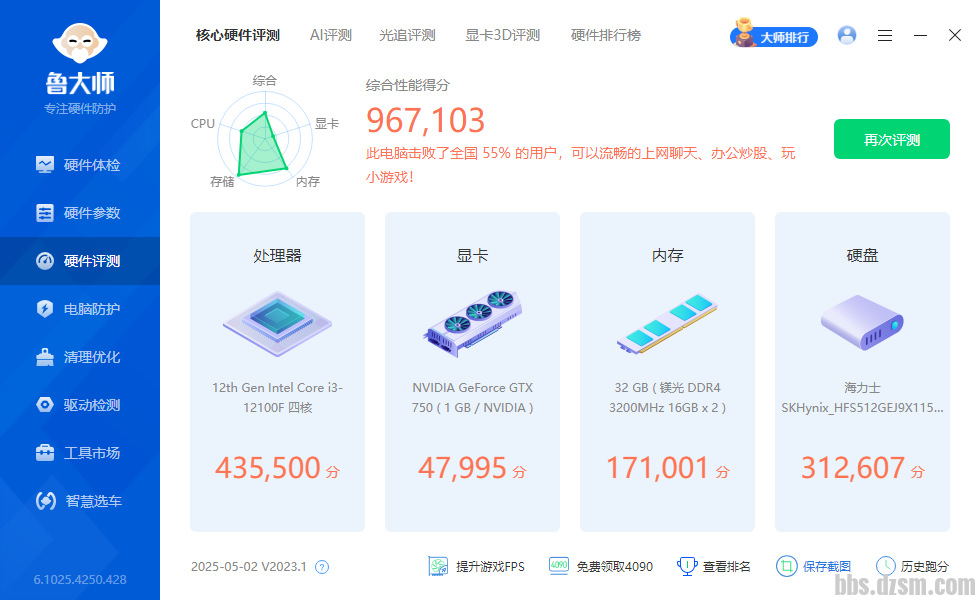Image resolution: width=980 pixels, height=600 pixels.
Task: Click the version info help icon
Action: (x=322, y=567)
